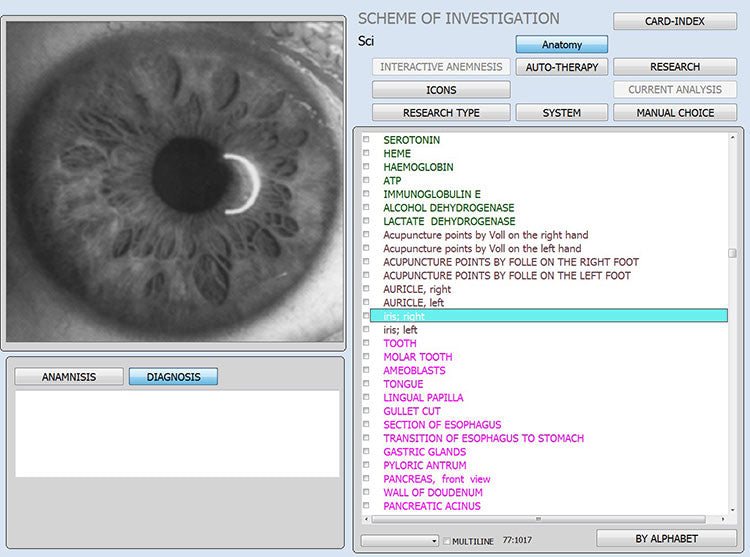The width and height of the screenshot is (750, 557).
Task: Sort the list BY ALPHABET
Action: coord(666,539)
